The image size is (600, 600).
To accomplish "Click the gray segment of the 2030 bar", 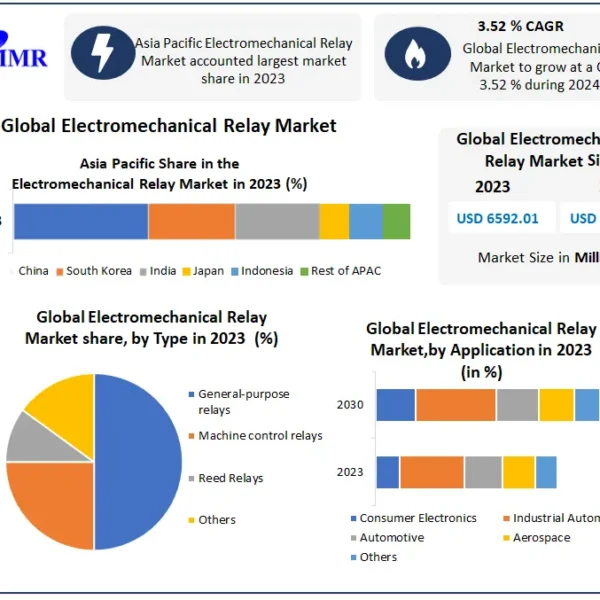I will click(x=517, y=405).
